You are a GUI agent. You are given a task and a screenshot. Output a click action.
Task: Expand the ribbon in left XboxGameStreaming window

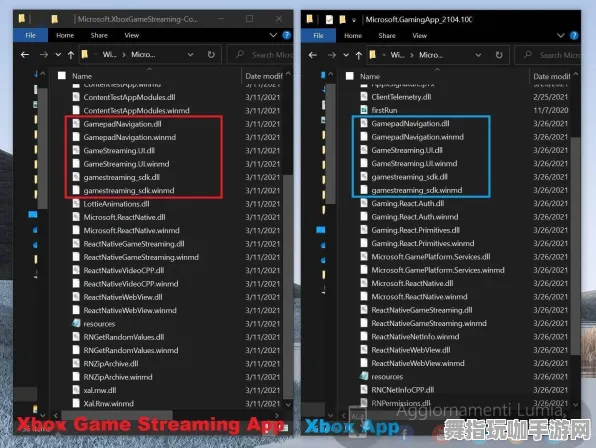(273, 35)
